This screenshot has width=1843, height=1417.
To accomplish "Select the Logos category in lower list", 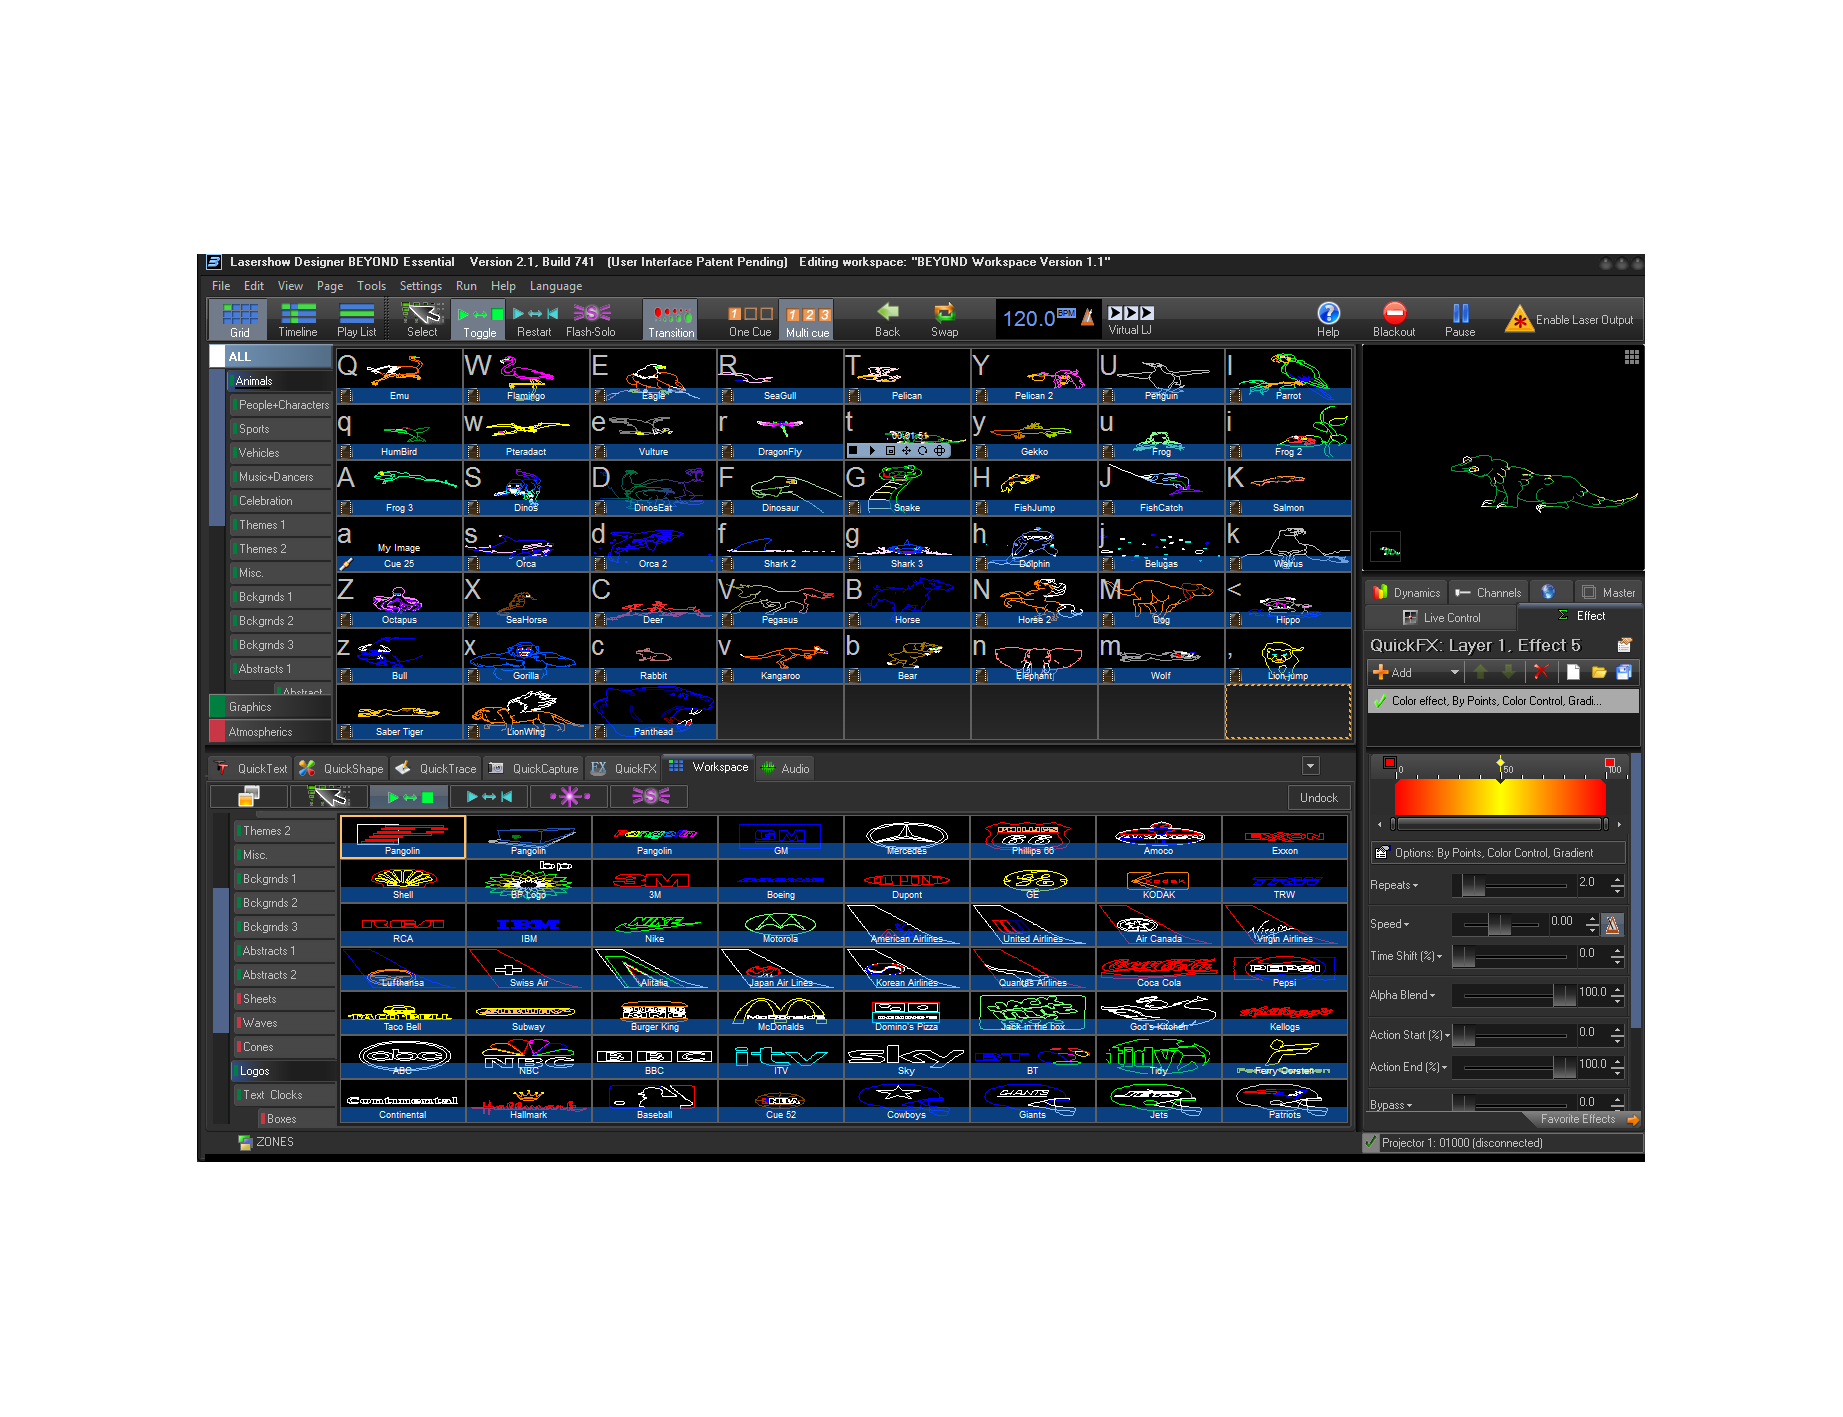I will tap(284, 1071).
